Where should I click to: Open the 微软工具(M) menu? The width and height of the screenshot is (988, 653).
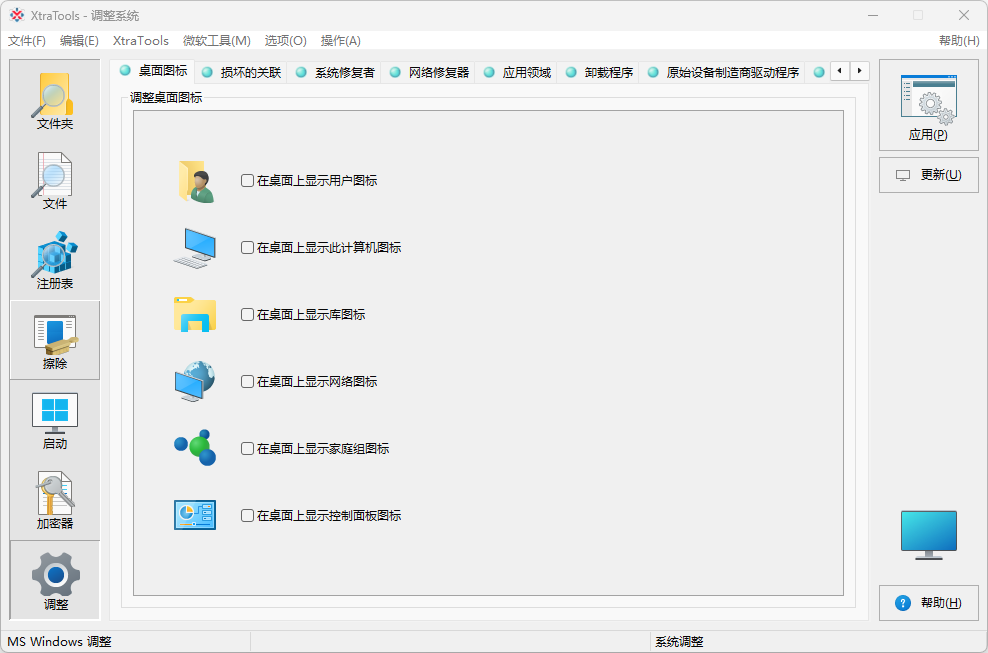[217, 41]
